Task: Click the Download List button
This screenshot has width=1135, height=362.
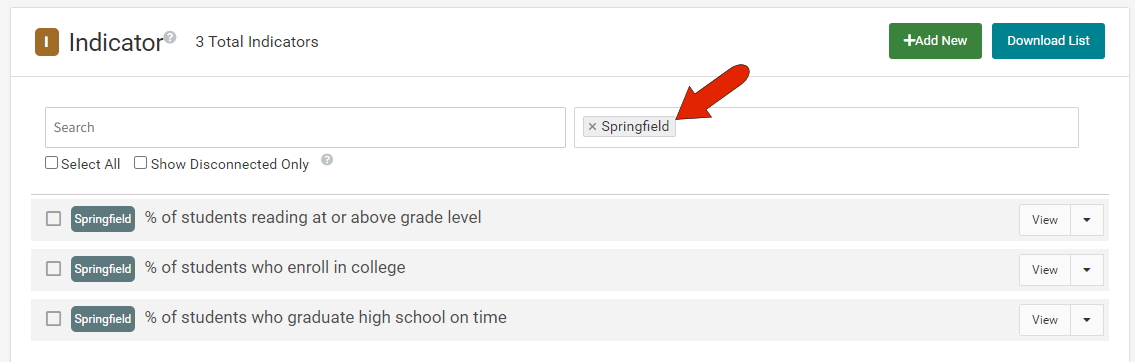Action: coord(1048,41)
